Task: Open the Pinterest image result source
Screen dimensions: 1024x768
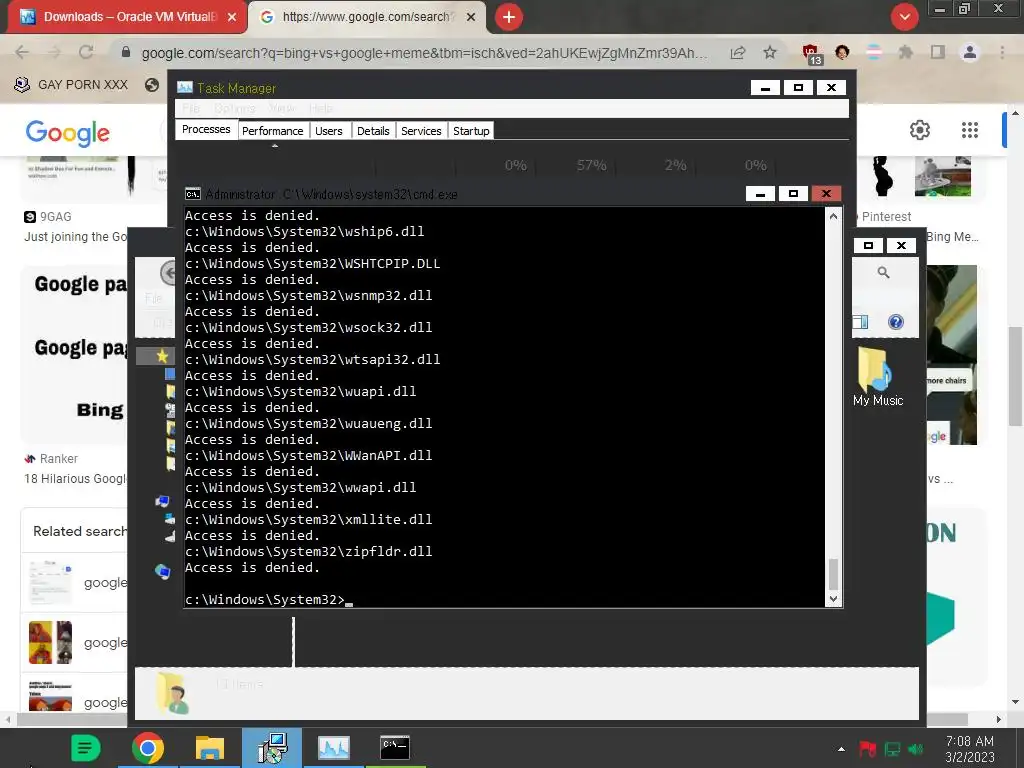Action: click(x=886, y=217)
